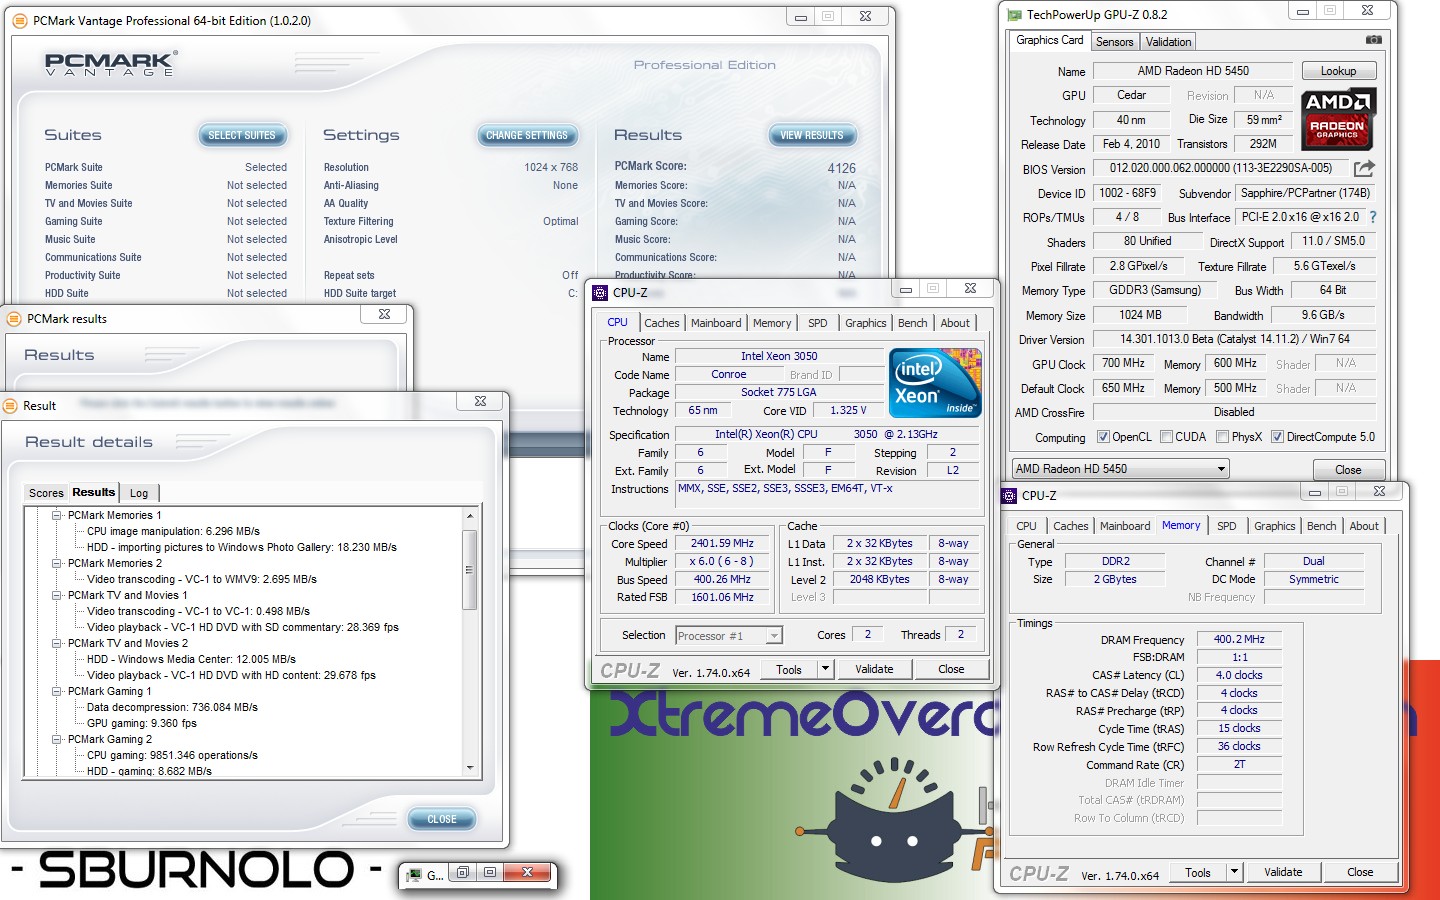Viewport: 1440px width, 900px height.
Task: Open the Tools dropdown arrow in CPU tab window
Action: pyautogui.click(x=825, y=669)
